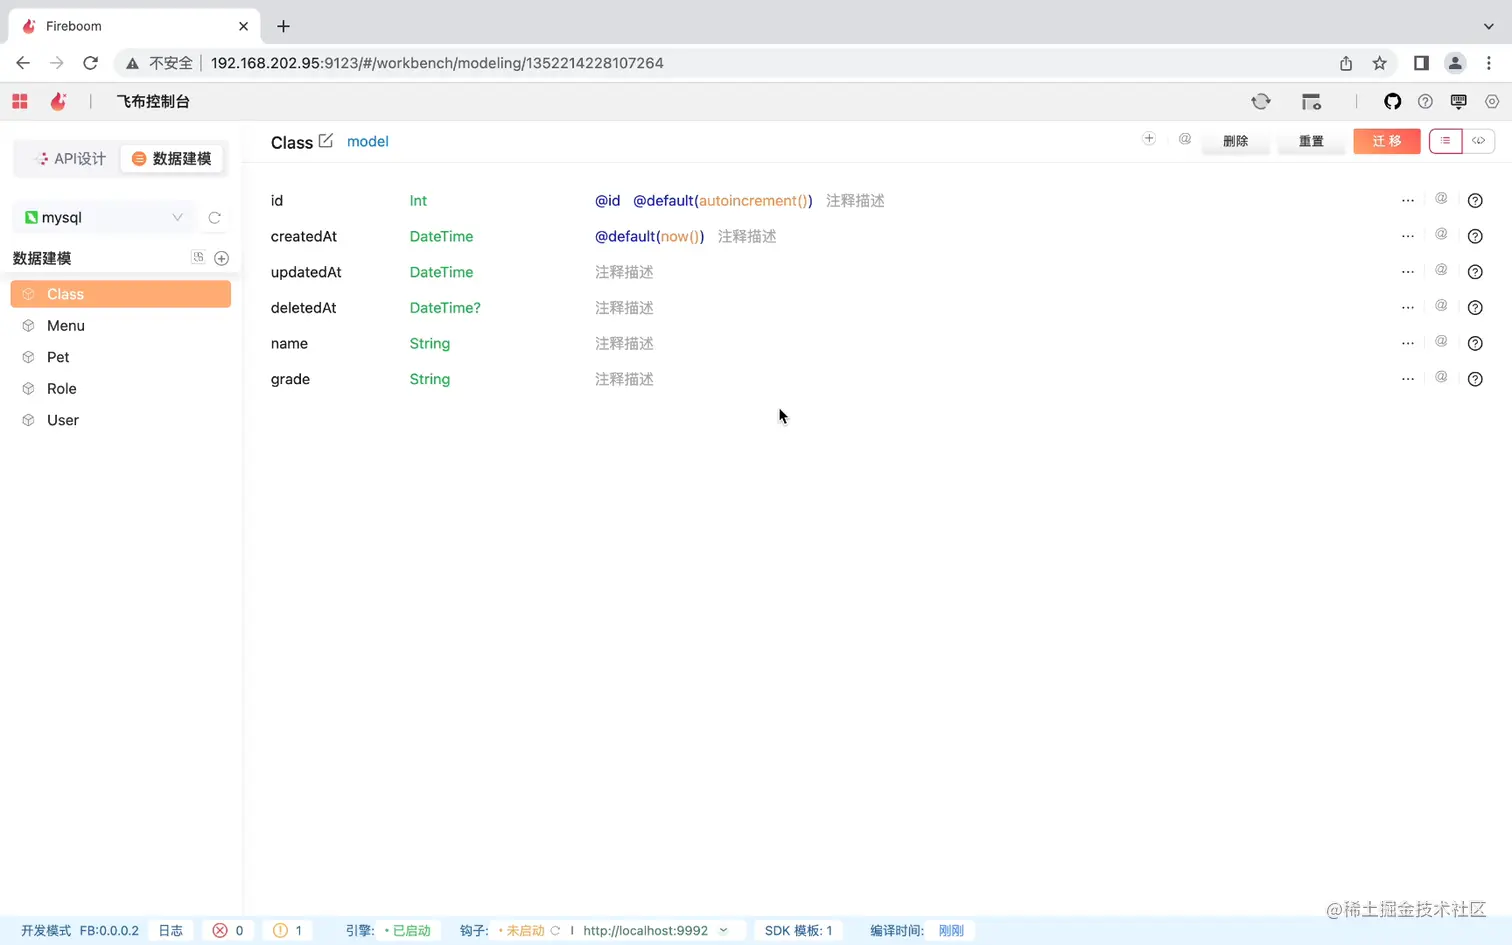Change the DateTime type of updatedAt
The width and height of the screenshot is (1512, 945).
pos(441,272)
